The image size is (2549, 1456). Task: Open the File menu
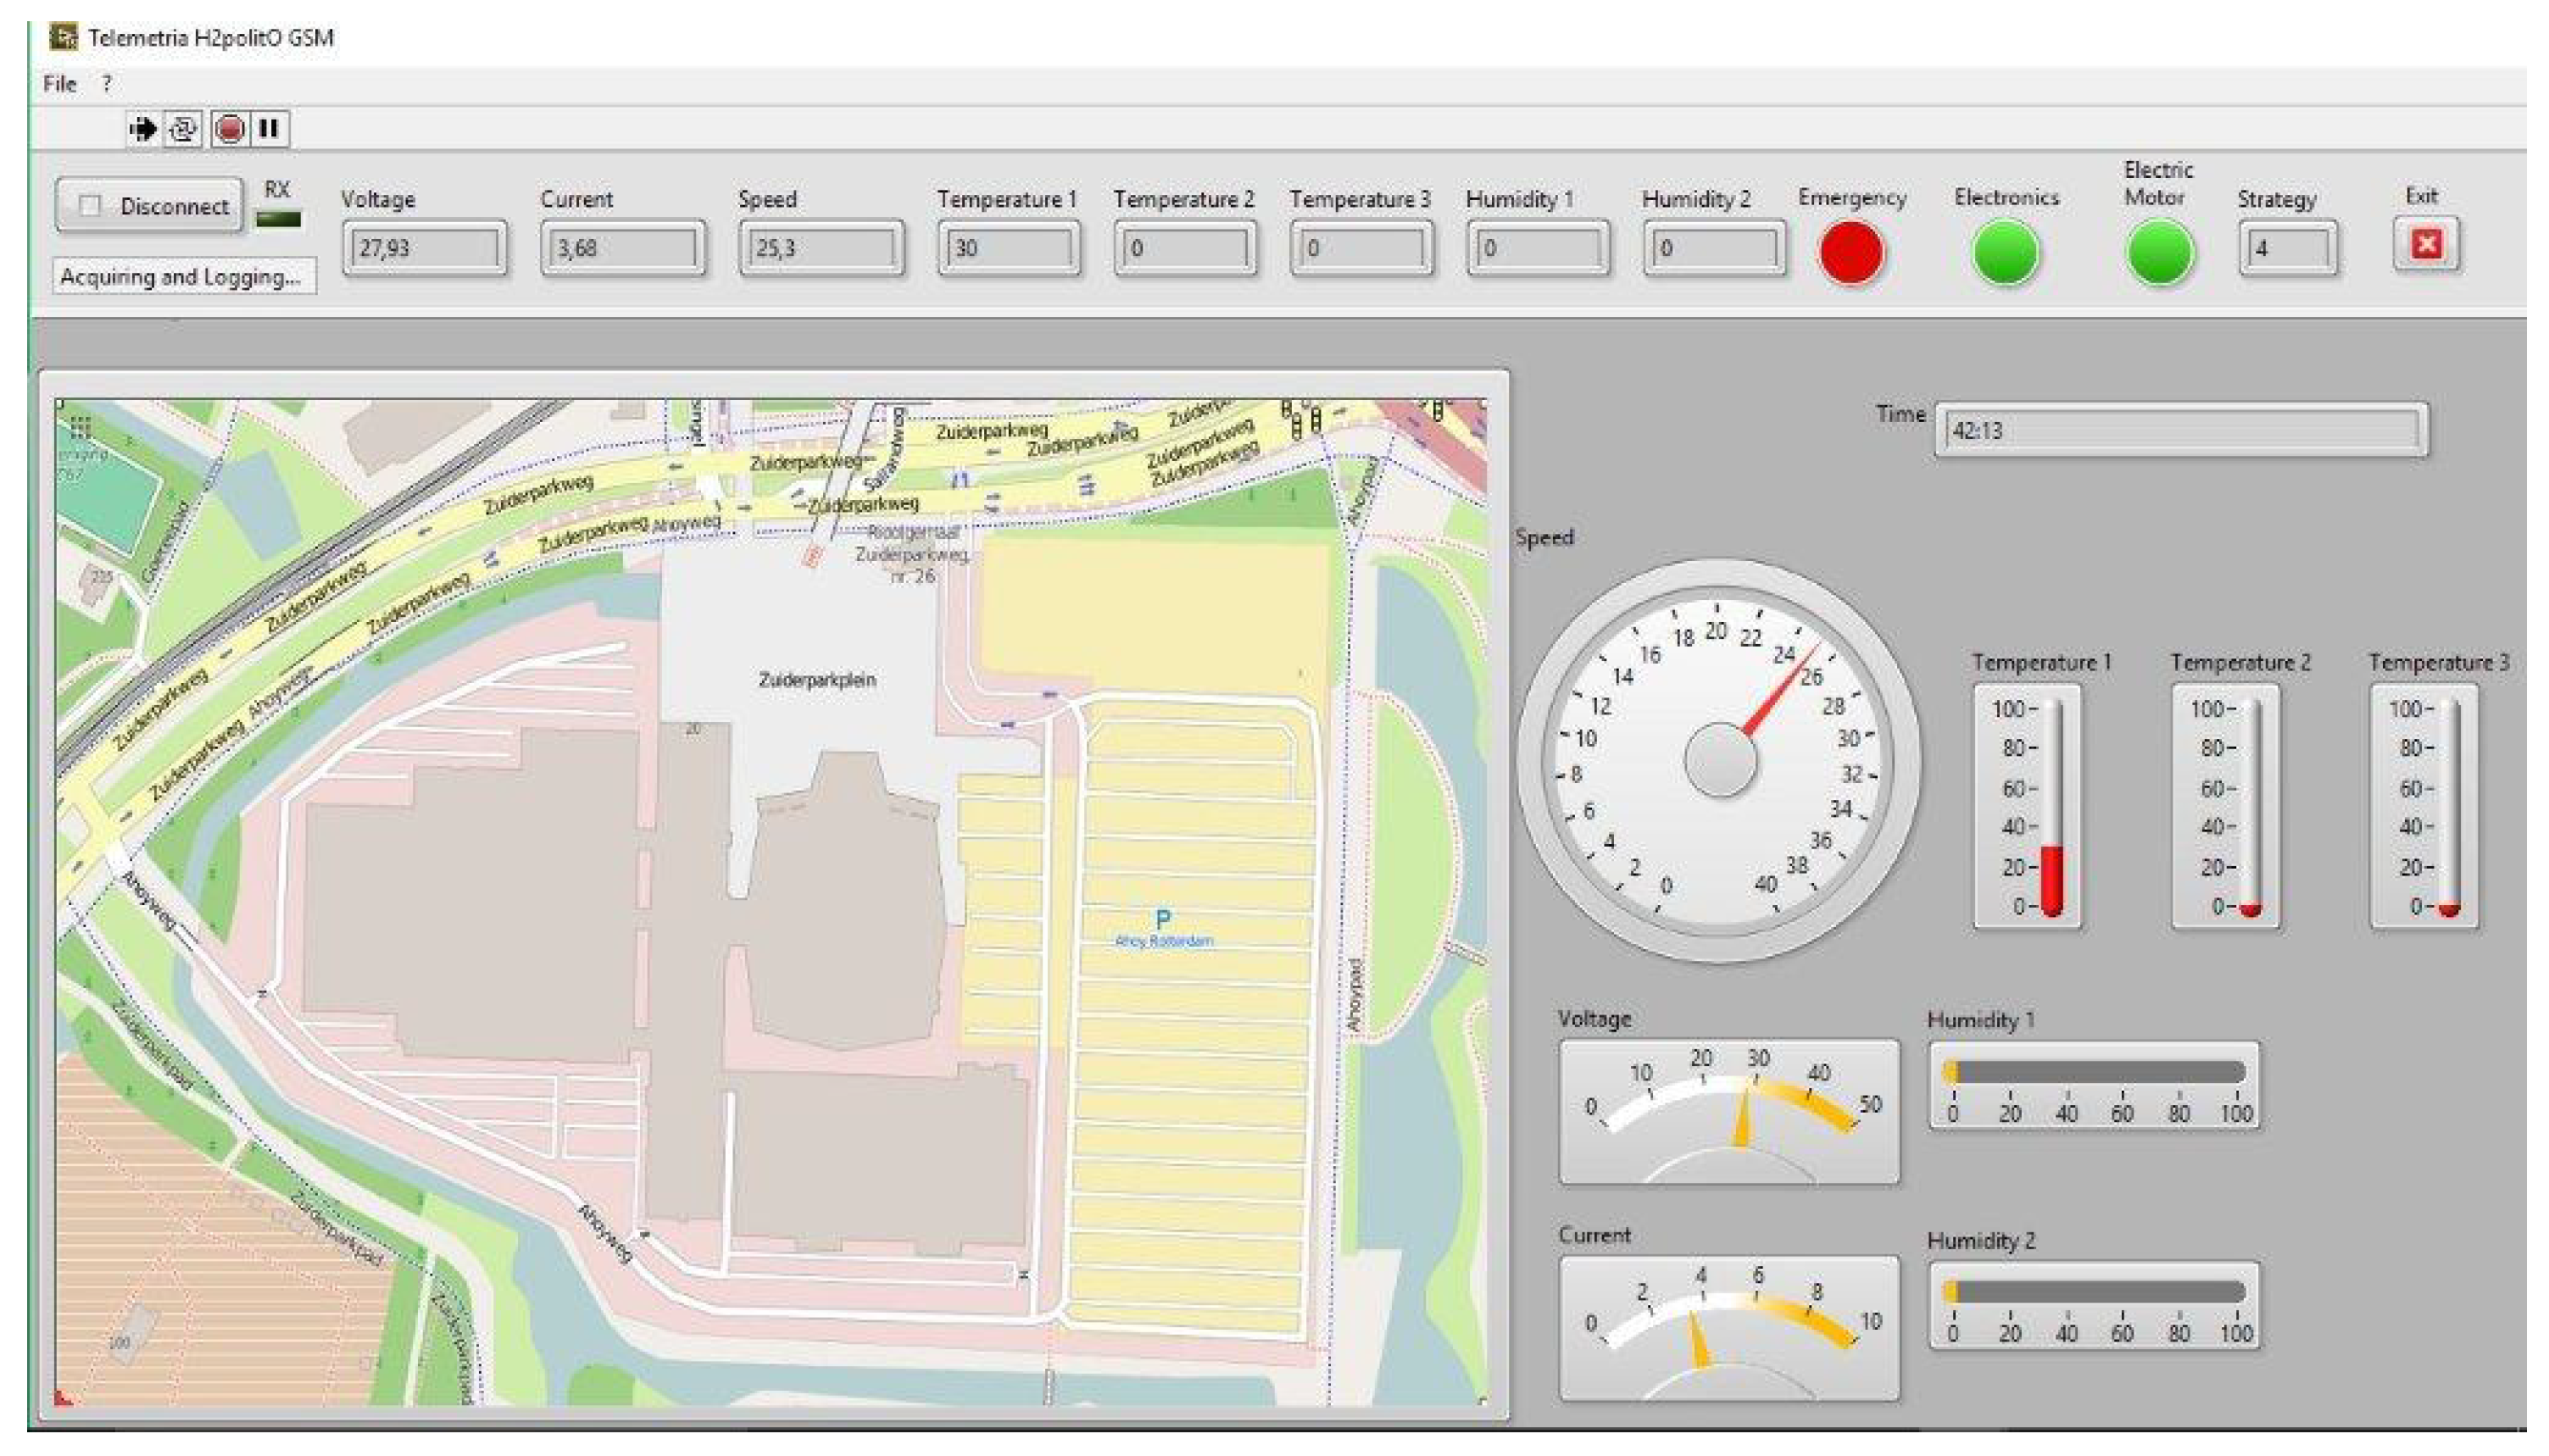click(x=59, y=84)
